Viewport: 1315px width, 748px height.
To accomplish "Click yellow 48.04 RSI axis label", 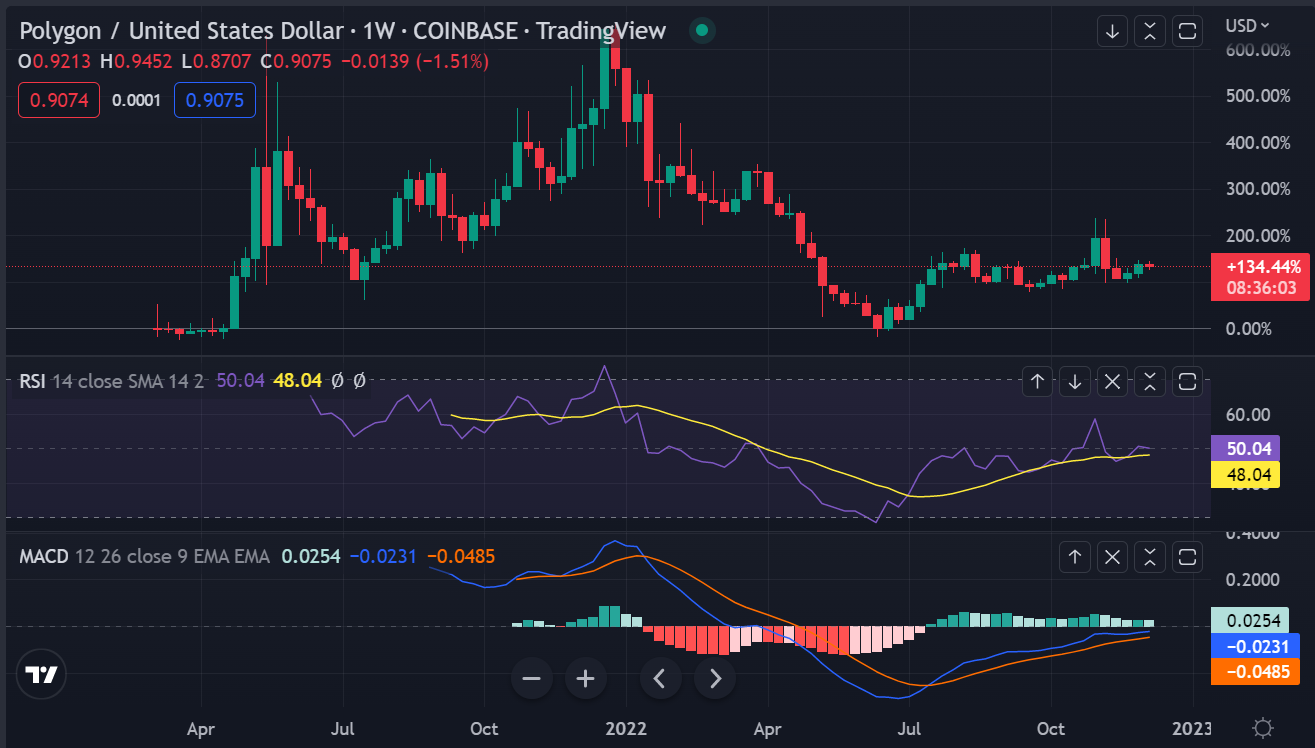I will [x=1246, y=475].
